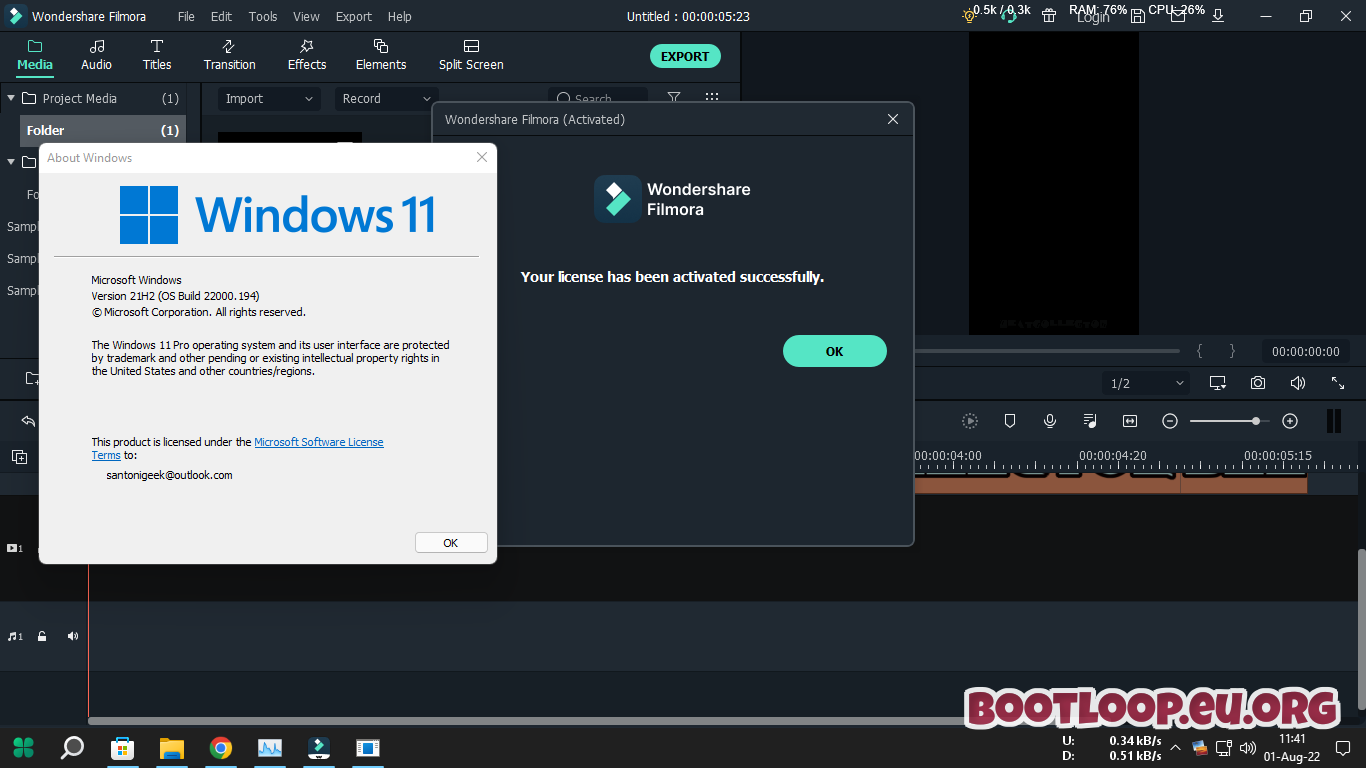Toggle the audio track 1 lock
The image size is (1366, 768).
(42, 636)
